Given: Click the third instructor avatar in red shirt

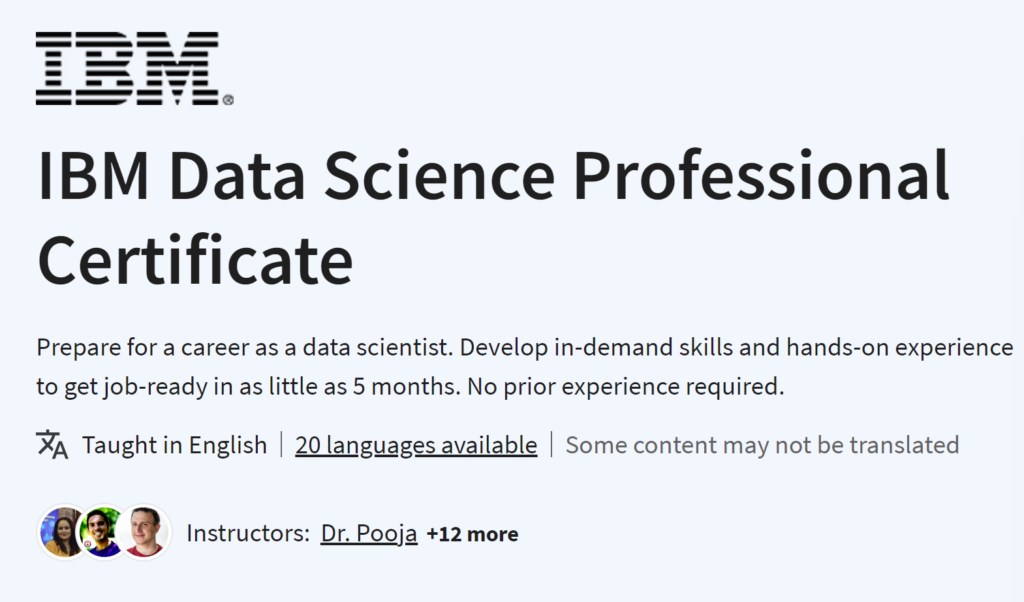Looking at the screenshot, I should (144, 532).
